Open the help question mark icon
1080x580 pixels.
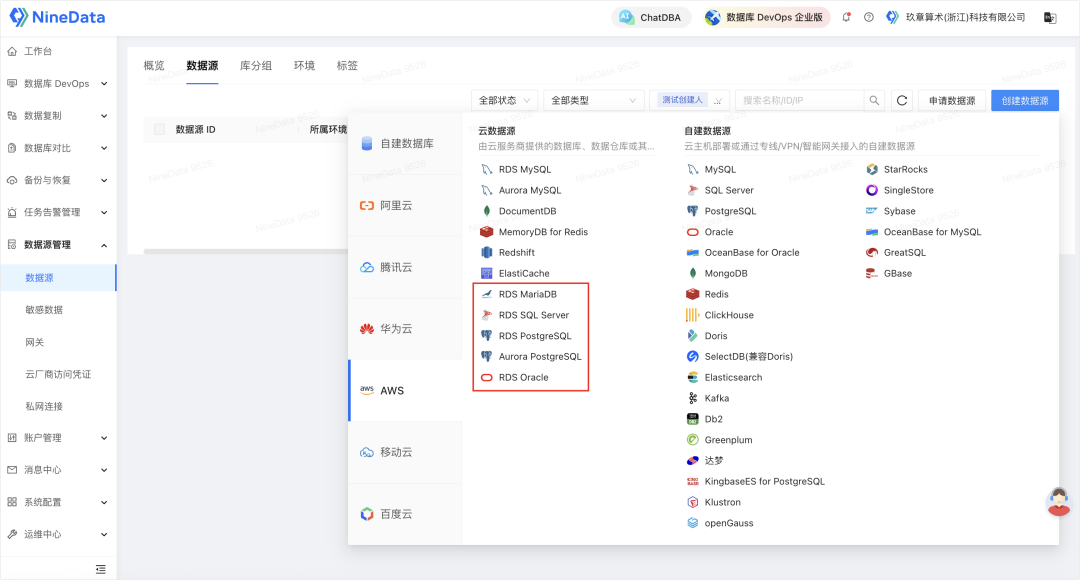tap(869, 18)
